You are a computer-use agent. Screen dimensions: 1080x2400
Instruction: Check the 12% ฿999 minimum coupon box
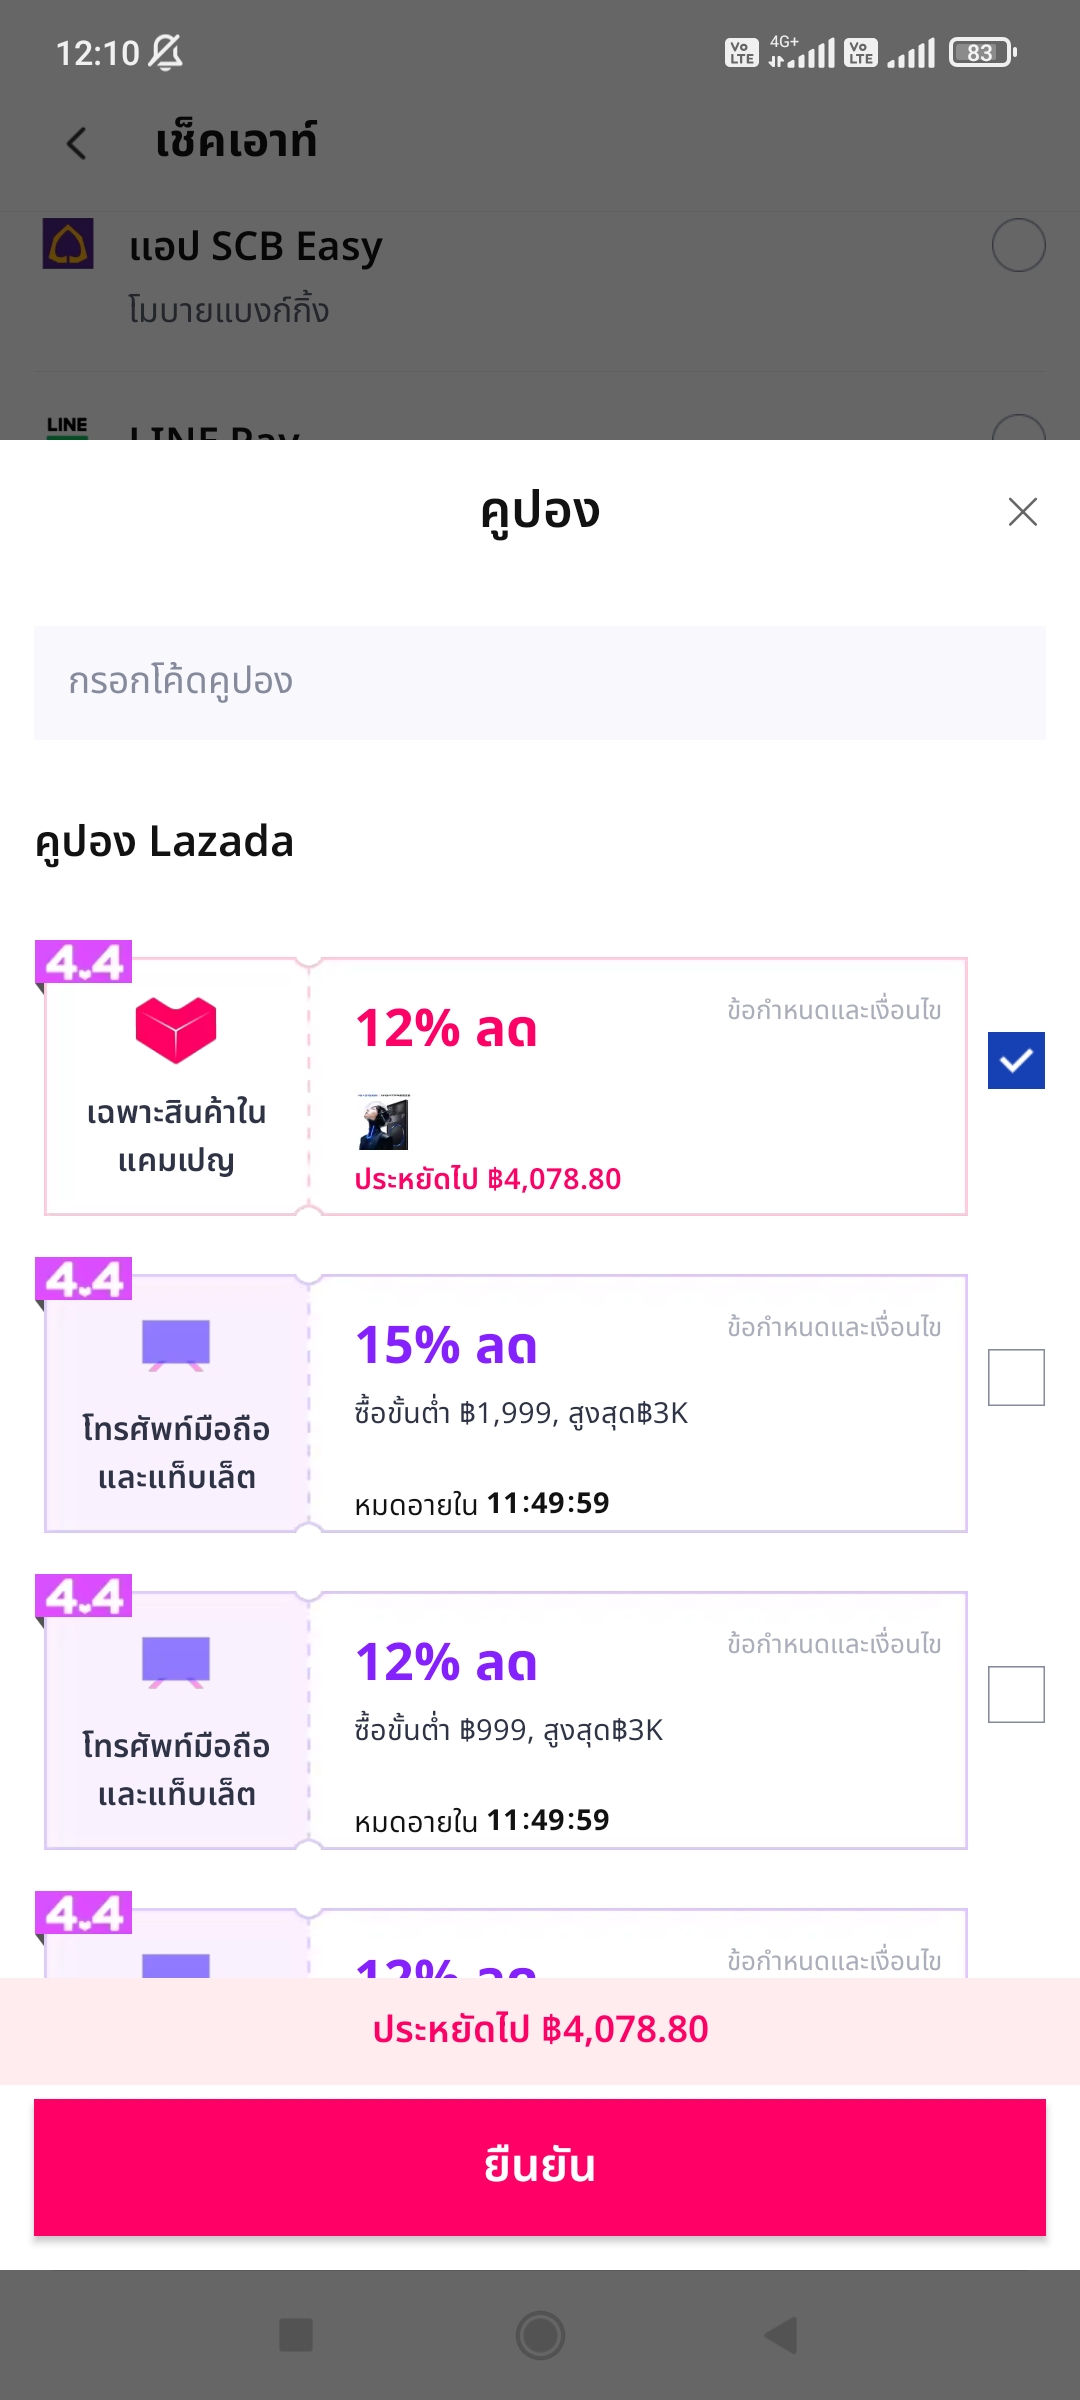pos(1016,1694)
